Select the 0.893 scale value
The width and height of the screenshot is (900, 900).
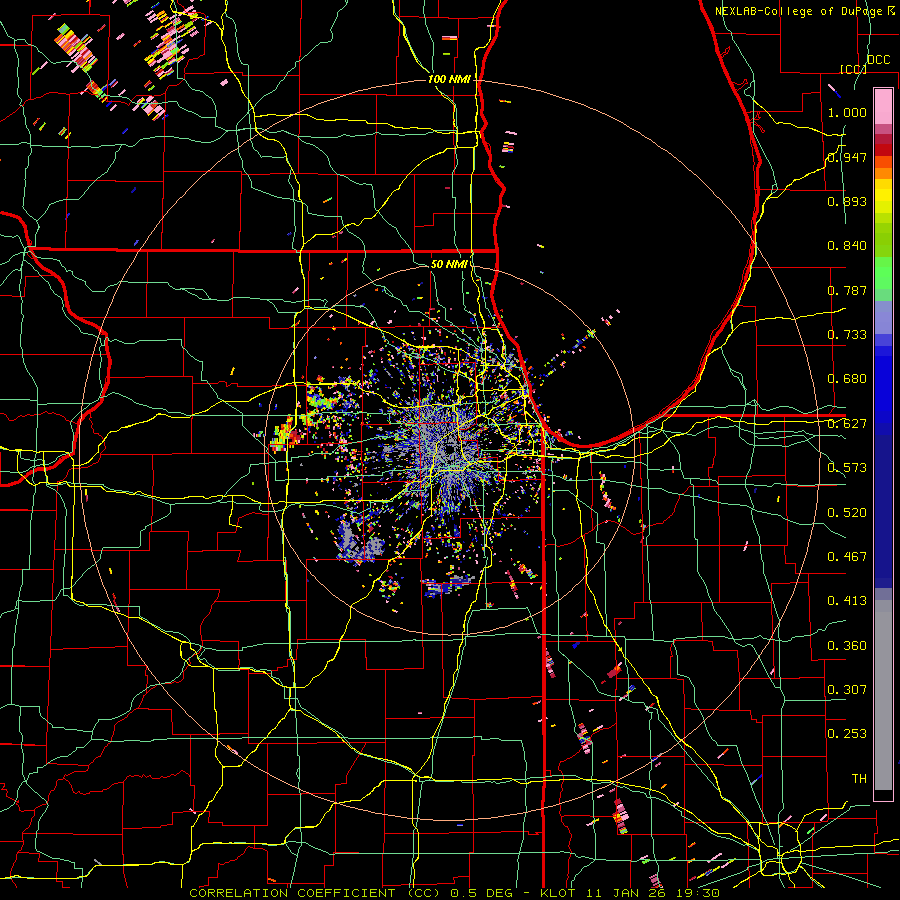pos(847,201)
